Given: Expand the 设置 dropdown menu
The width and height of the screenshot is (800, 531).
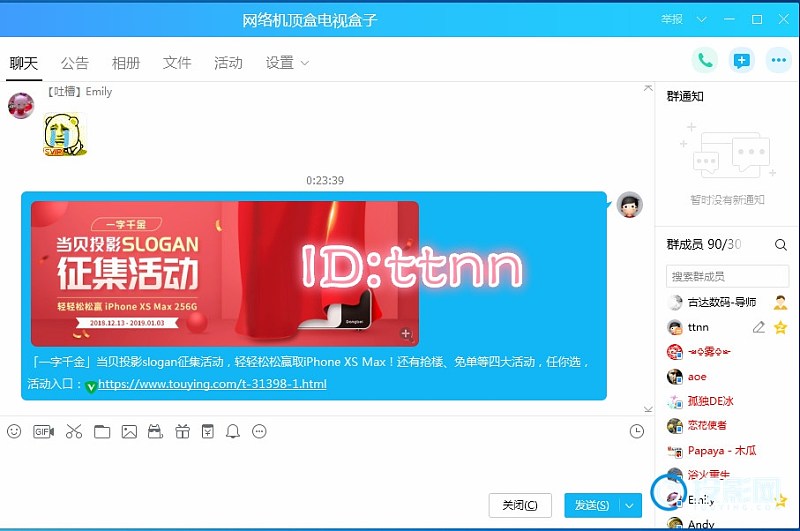Looking at the screenshot, I should coord(287,63).
